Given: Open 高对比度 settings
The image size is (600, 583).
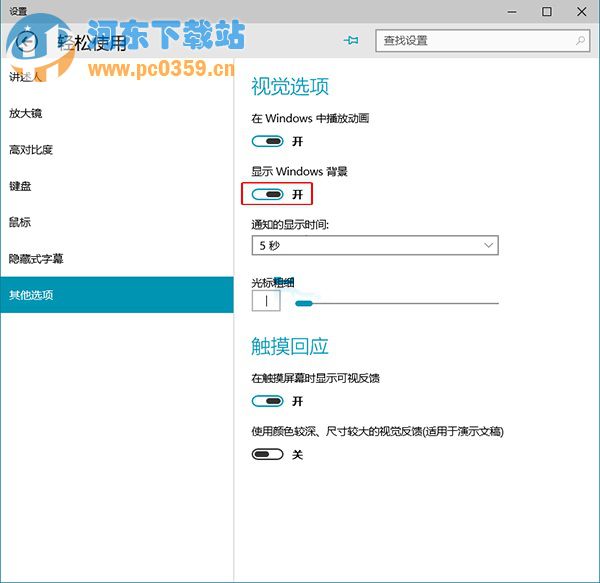Looking at the screenshot, I should tap(117, 150).
